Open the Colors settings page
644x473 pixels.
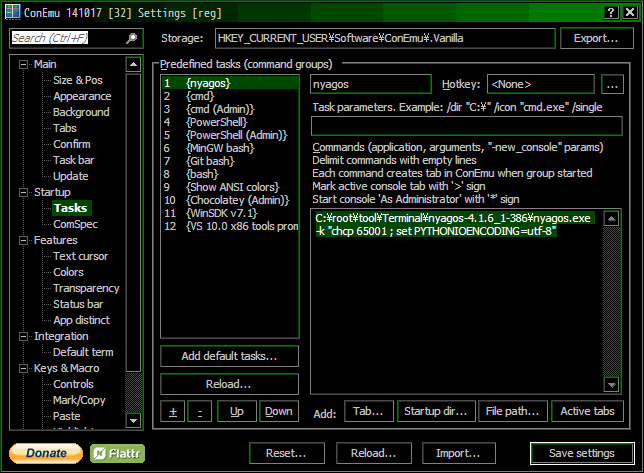[x=68, y=272]
